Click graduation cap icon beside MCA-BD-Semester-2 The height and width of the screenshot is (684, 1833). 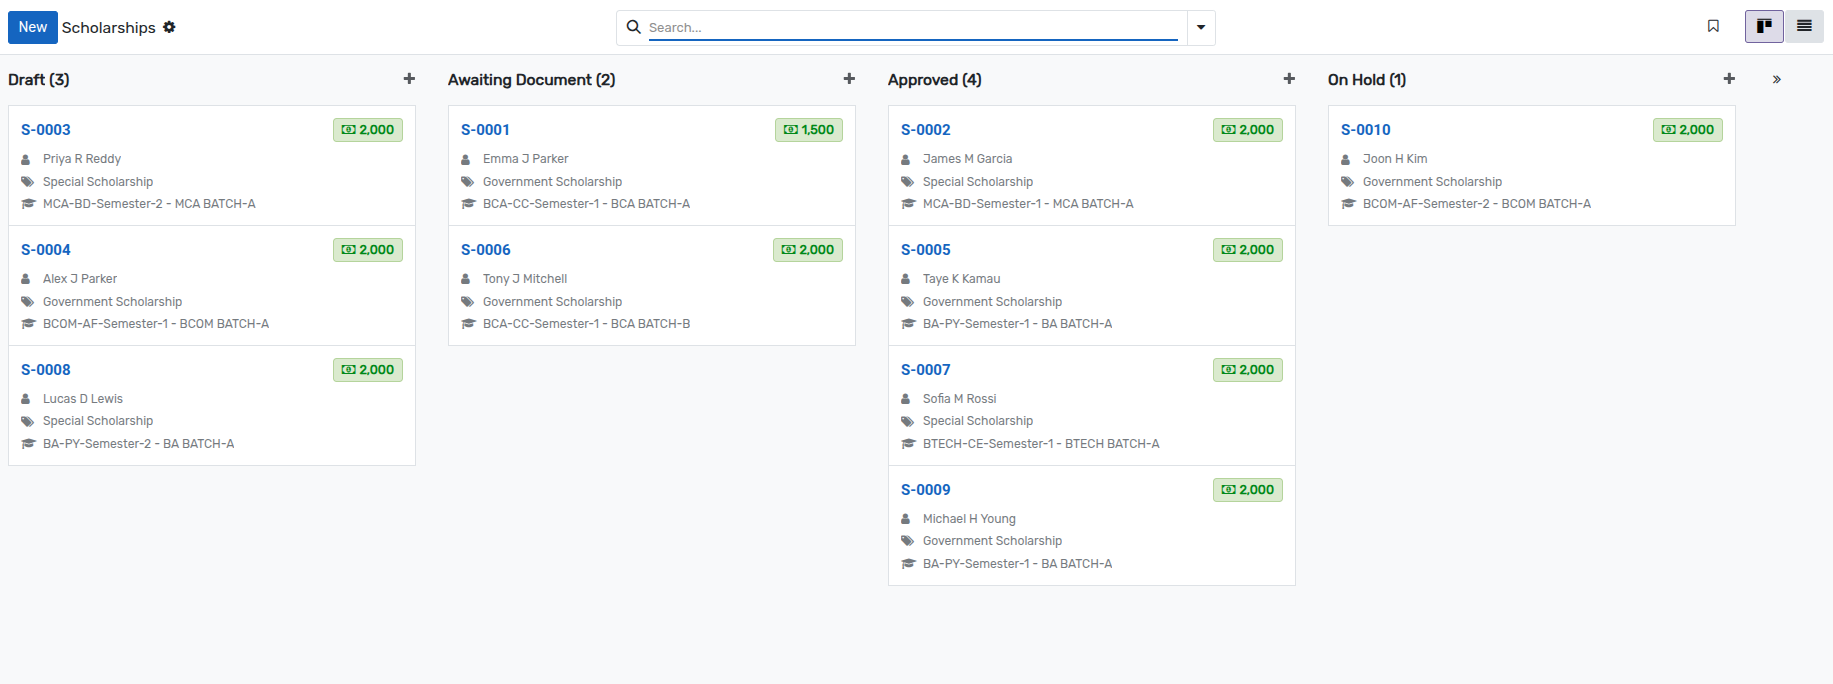(29, 204)
